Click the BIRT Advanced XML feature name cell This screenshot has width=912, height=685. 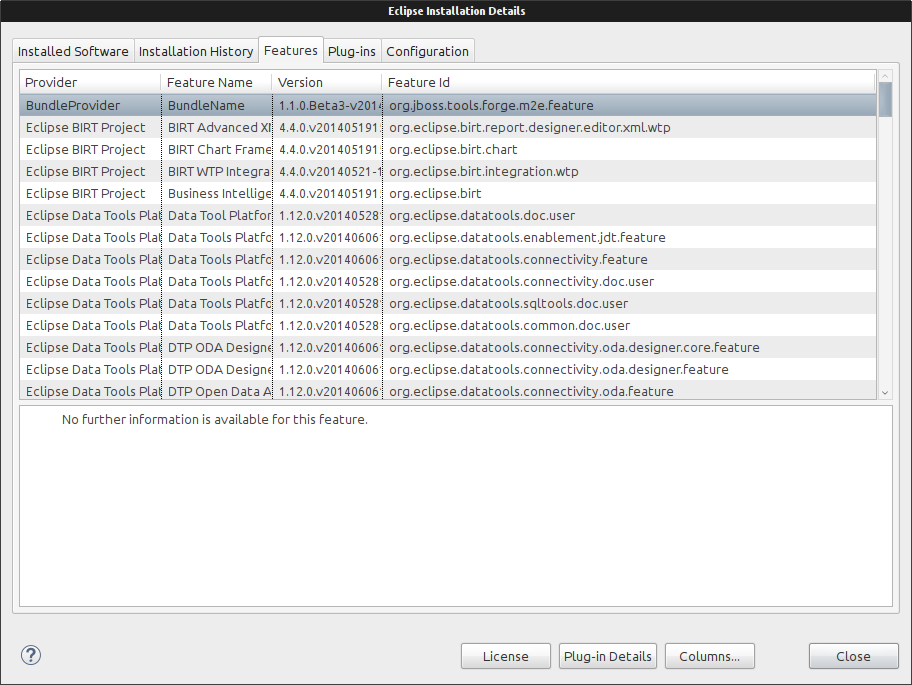click(217, 127)
